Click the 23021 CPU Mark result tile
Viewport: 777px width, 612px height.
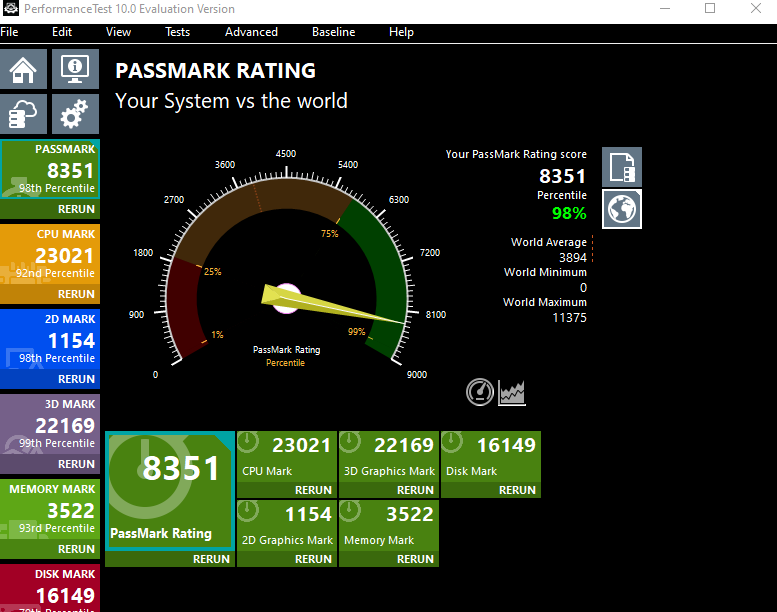pyautogui.click(x=287, y=457)
